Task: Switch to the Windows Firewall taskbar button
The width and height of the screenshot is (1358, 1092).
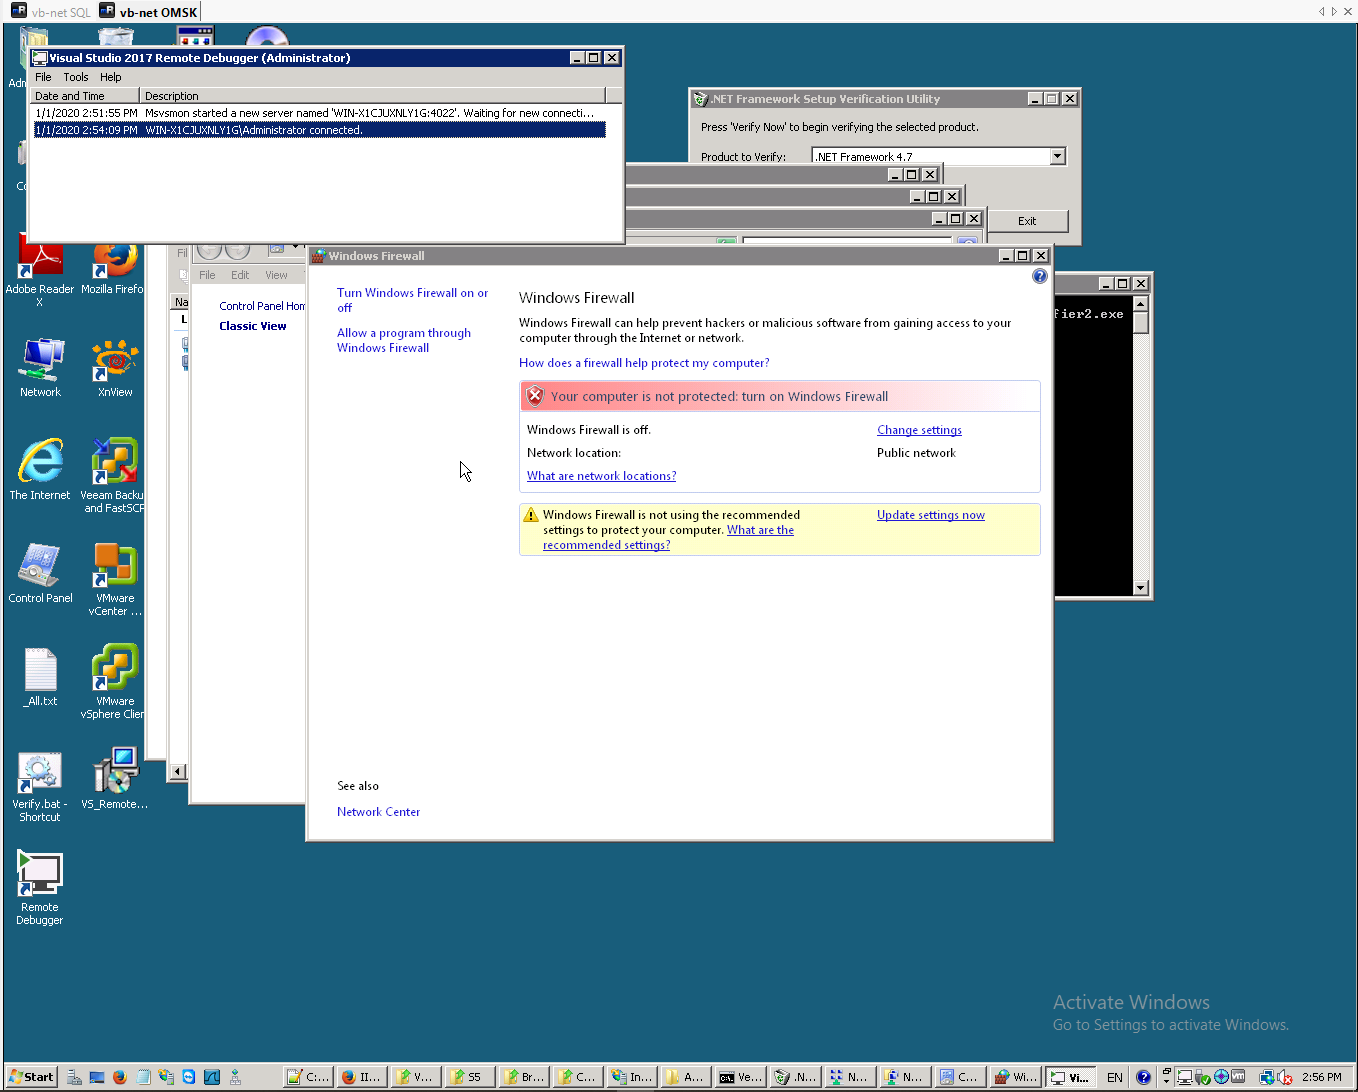Action: coord(1015,1077)
